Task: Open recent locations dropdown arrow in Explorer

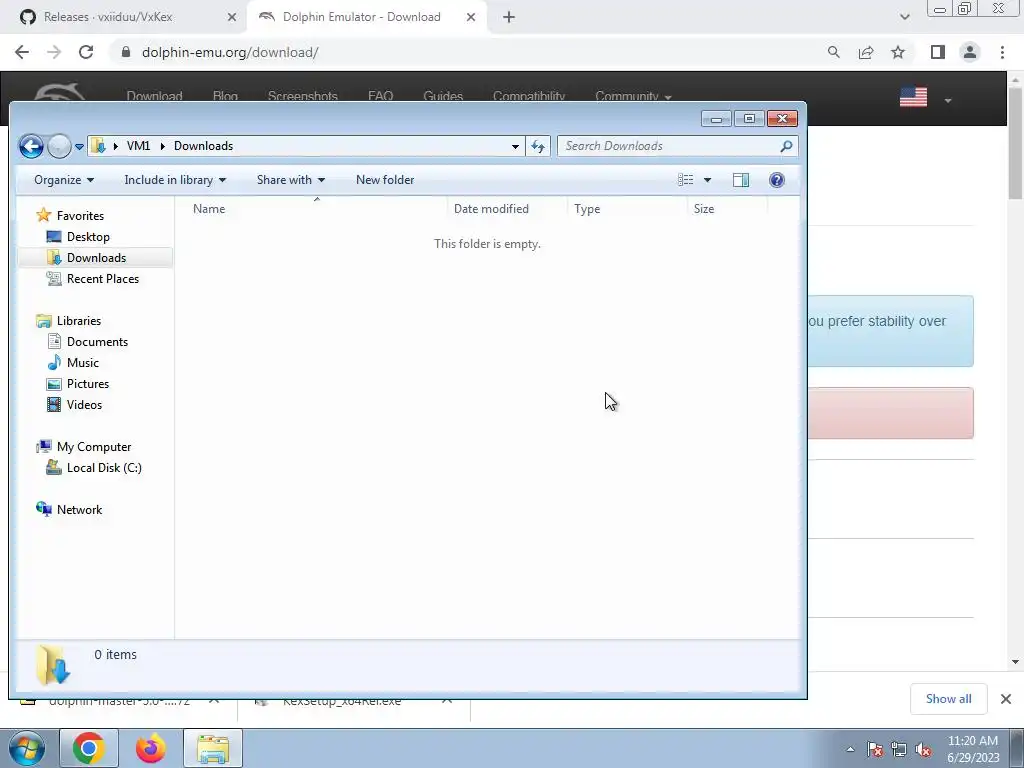Action: [79, 147]
